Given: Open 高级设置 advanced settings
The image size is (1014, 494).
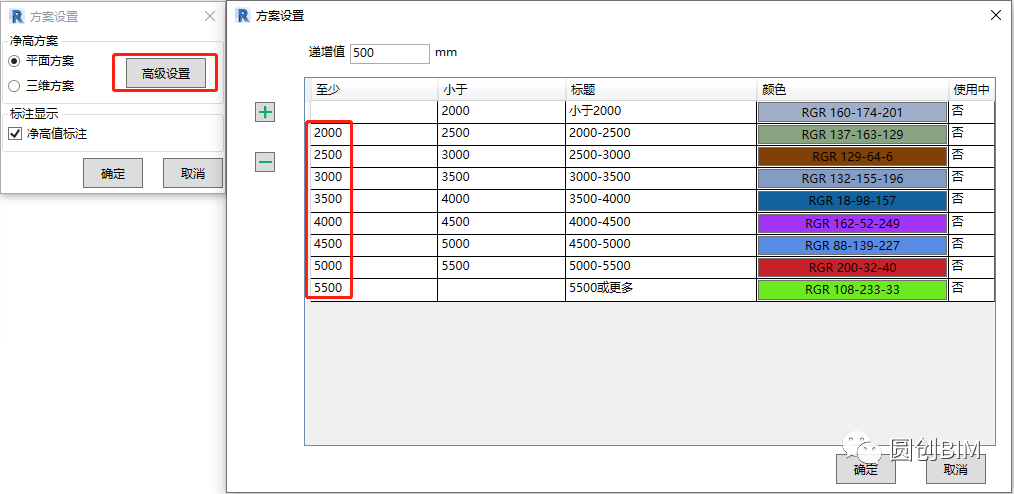Looking at the screenshot, I should click(166, 74).
